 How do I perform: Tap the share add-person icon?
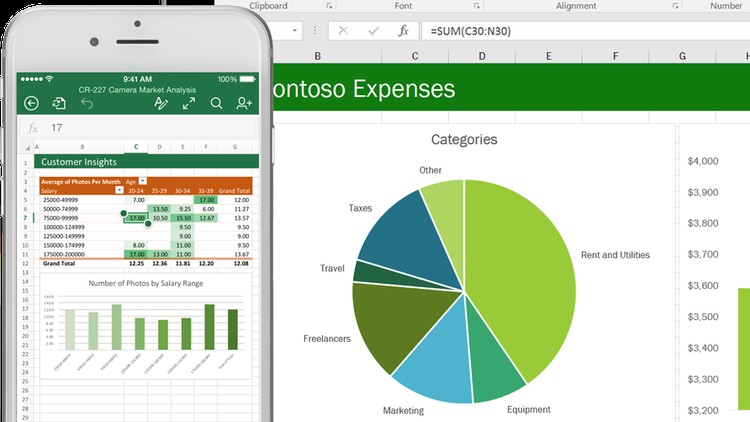[x=244, y=103]
